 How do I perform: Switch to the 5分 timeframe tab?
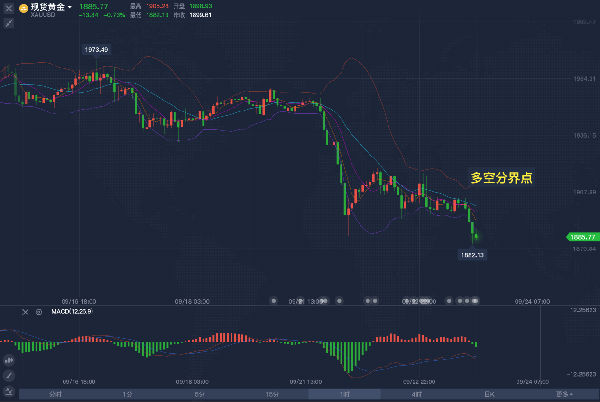(x=200, y=394)
